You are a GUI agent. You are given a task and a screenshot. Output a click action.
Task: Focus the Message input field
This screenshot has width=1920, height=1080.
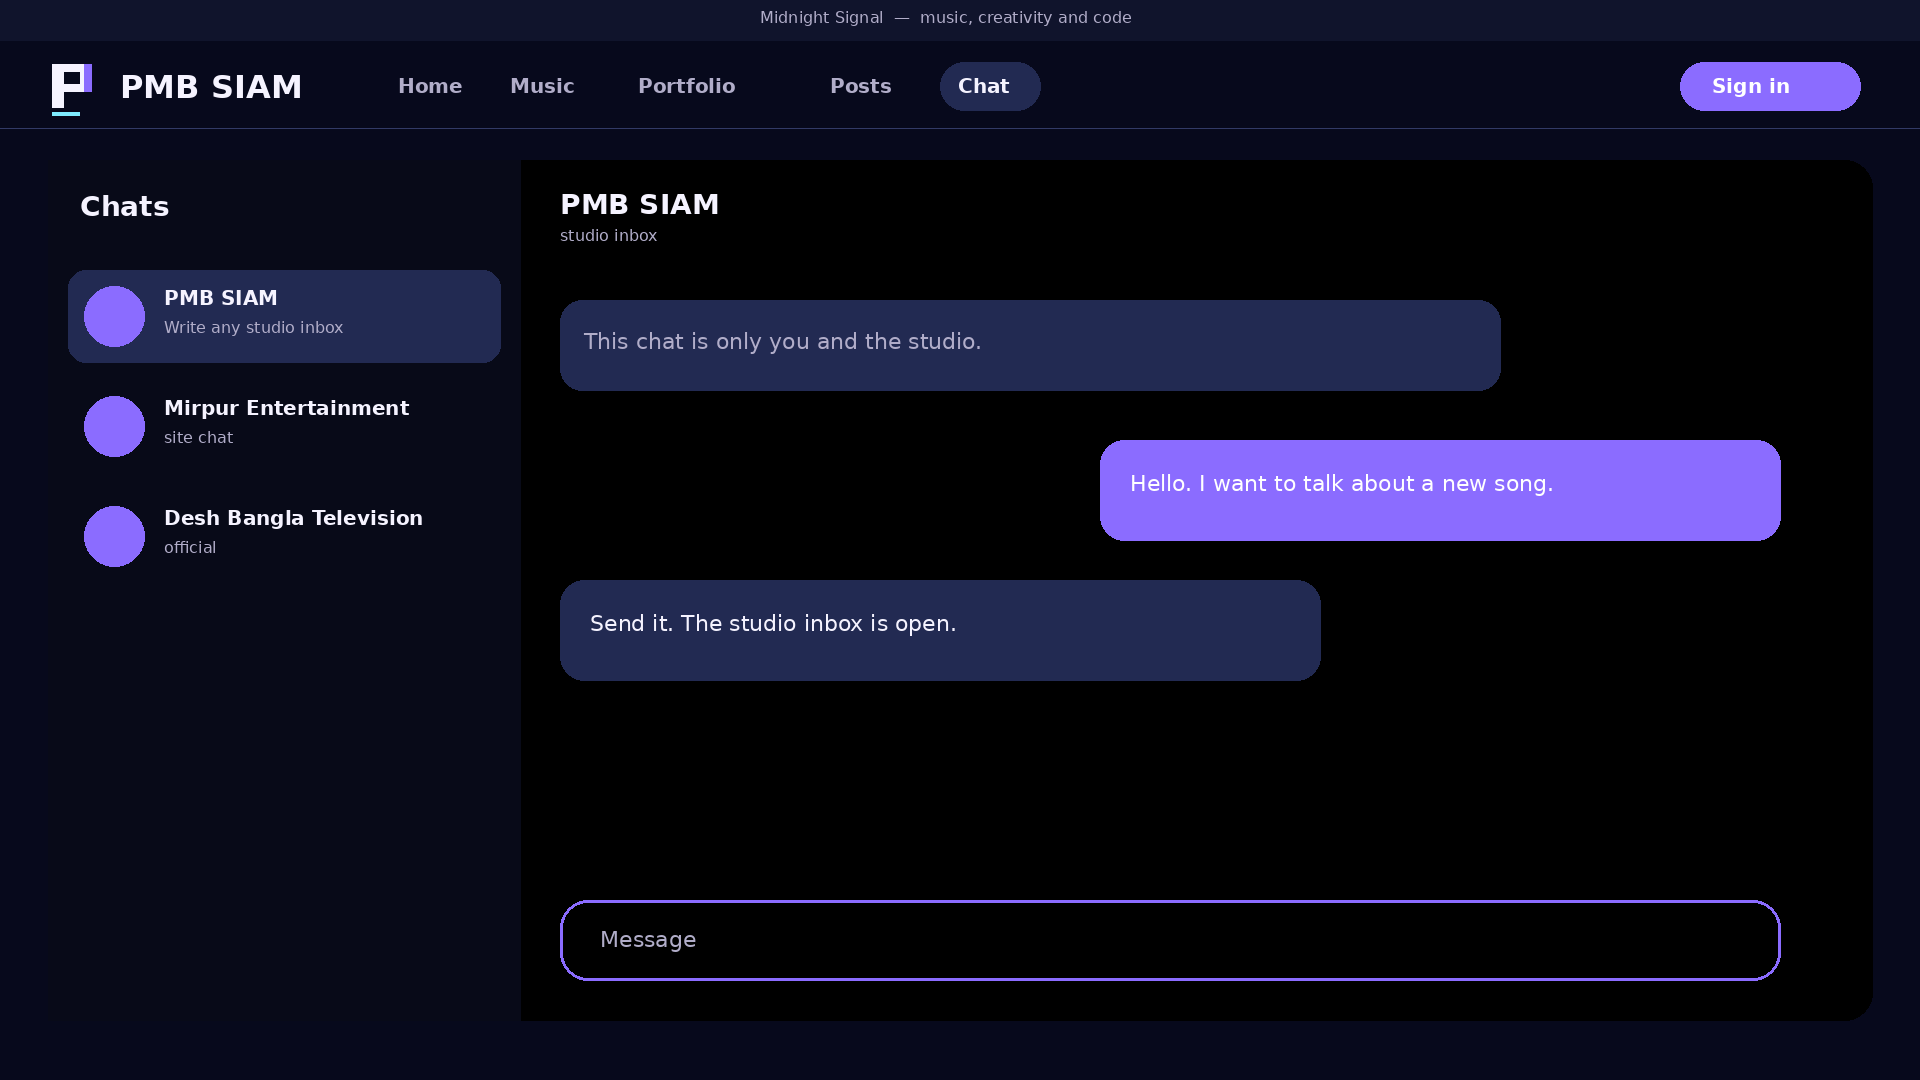pos(1170,940)
